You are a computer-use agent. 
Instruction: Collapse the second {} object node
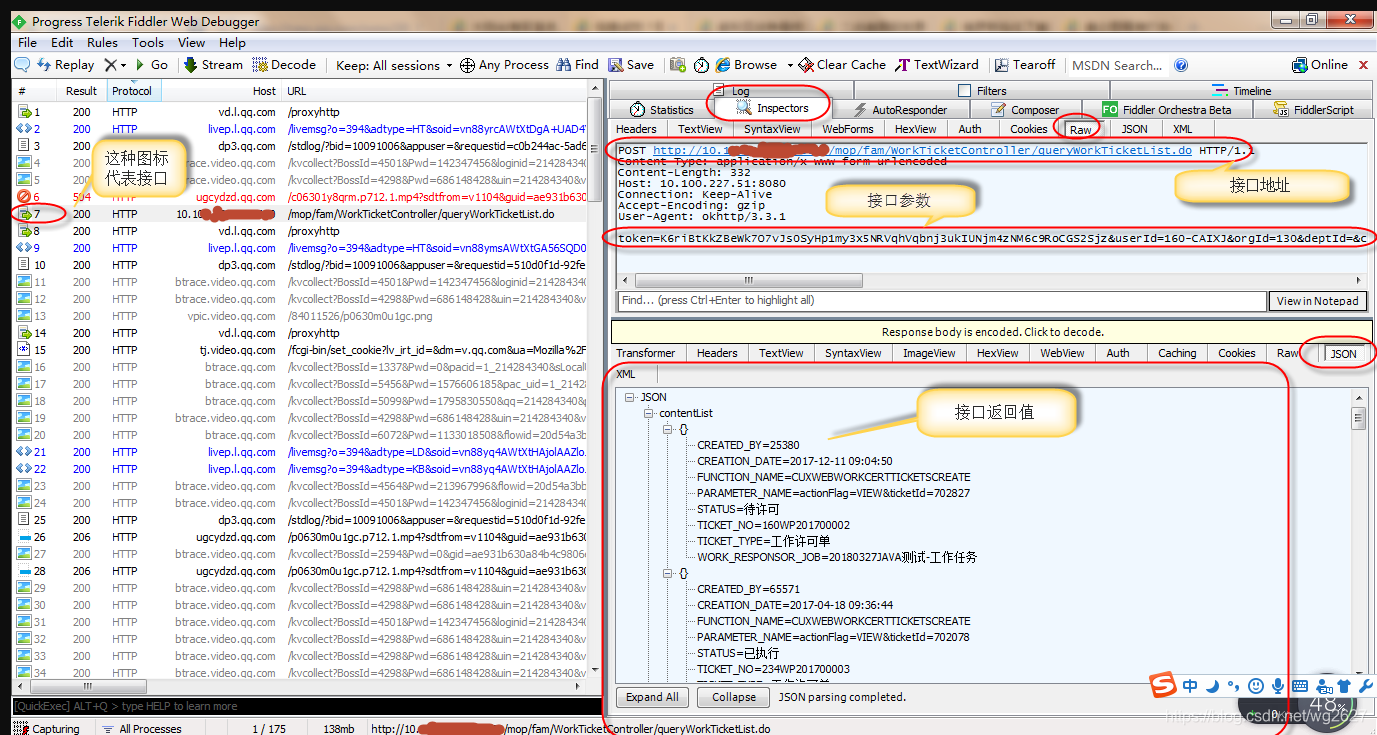[x=669, y=573]
